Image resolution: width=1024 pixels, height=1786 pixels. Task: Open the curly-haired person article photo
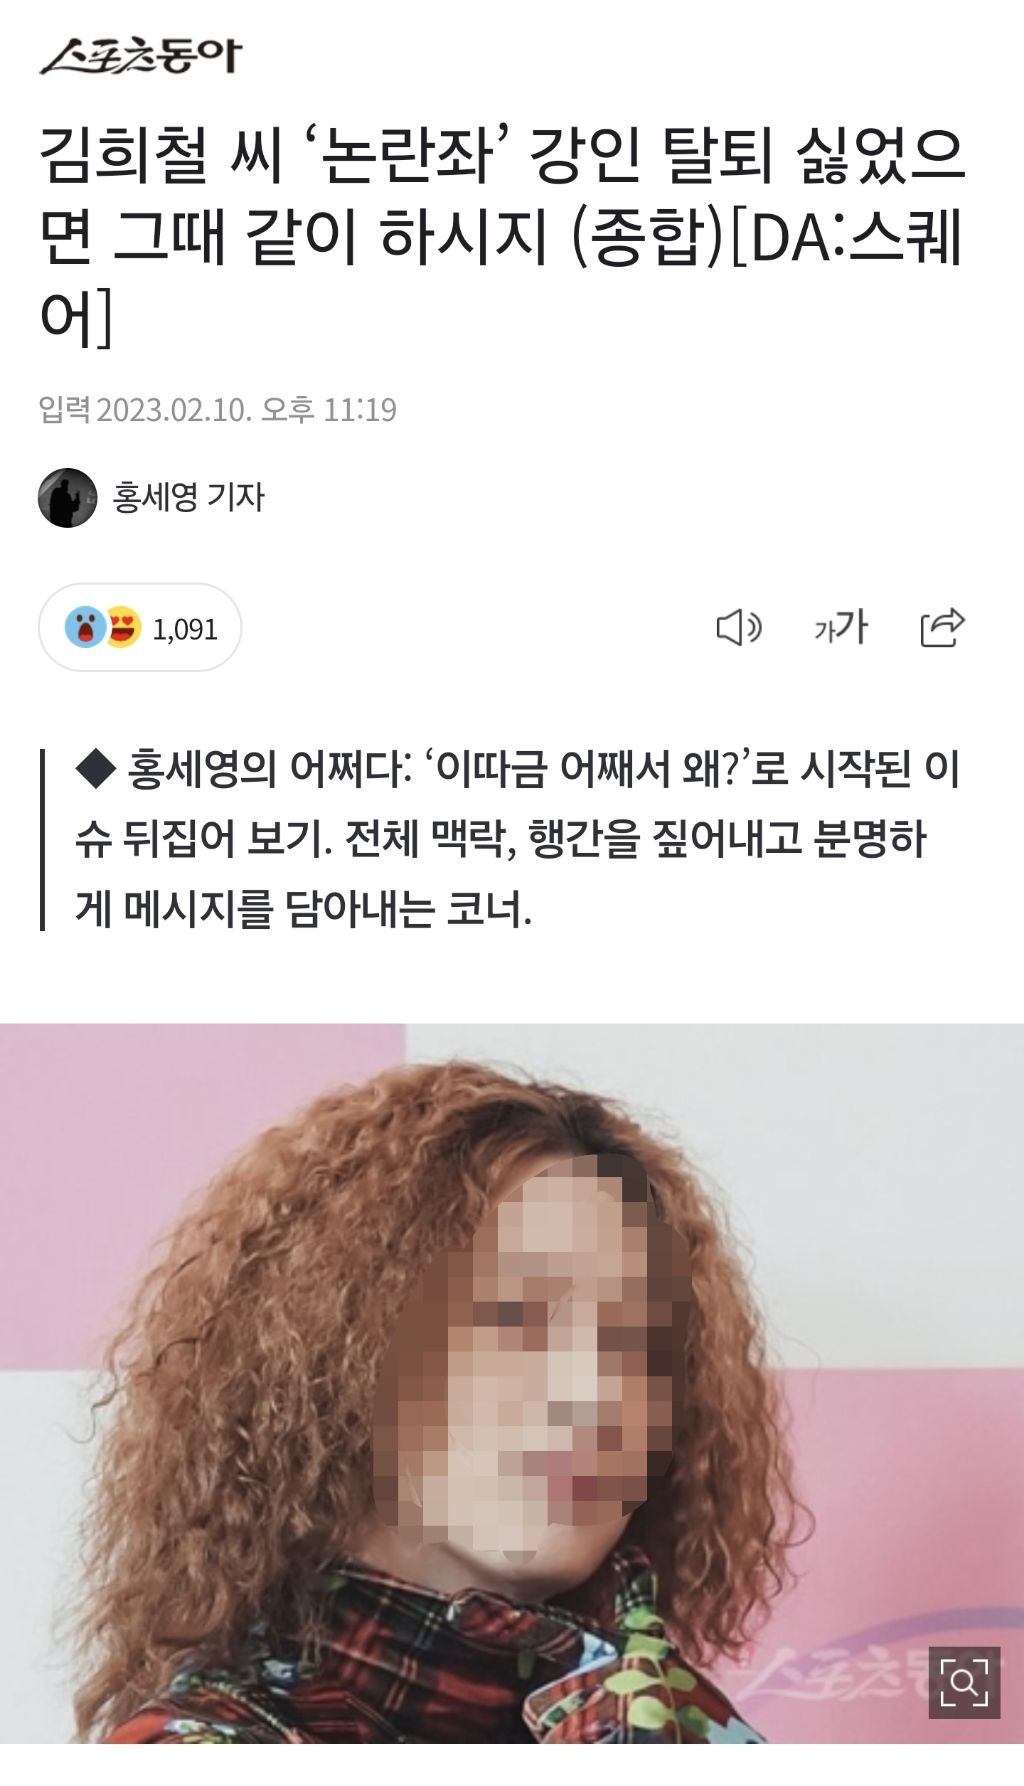(x=512, y=1383)
